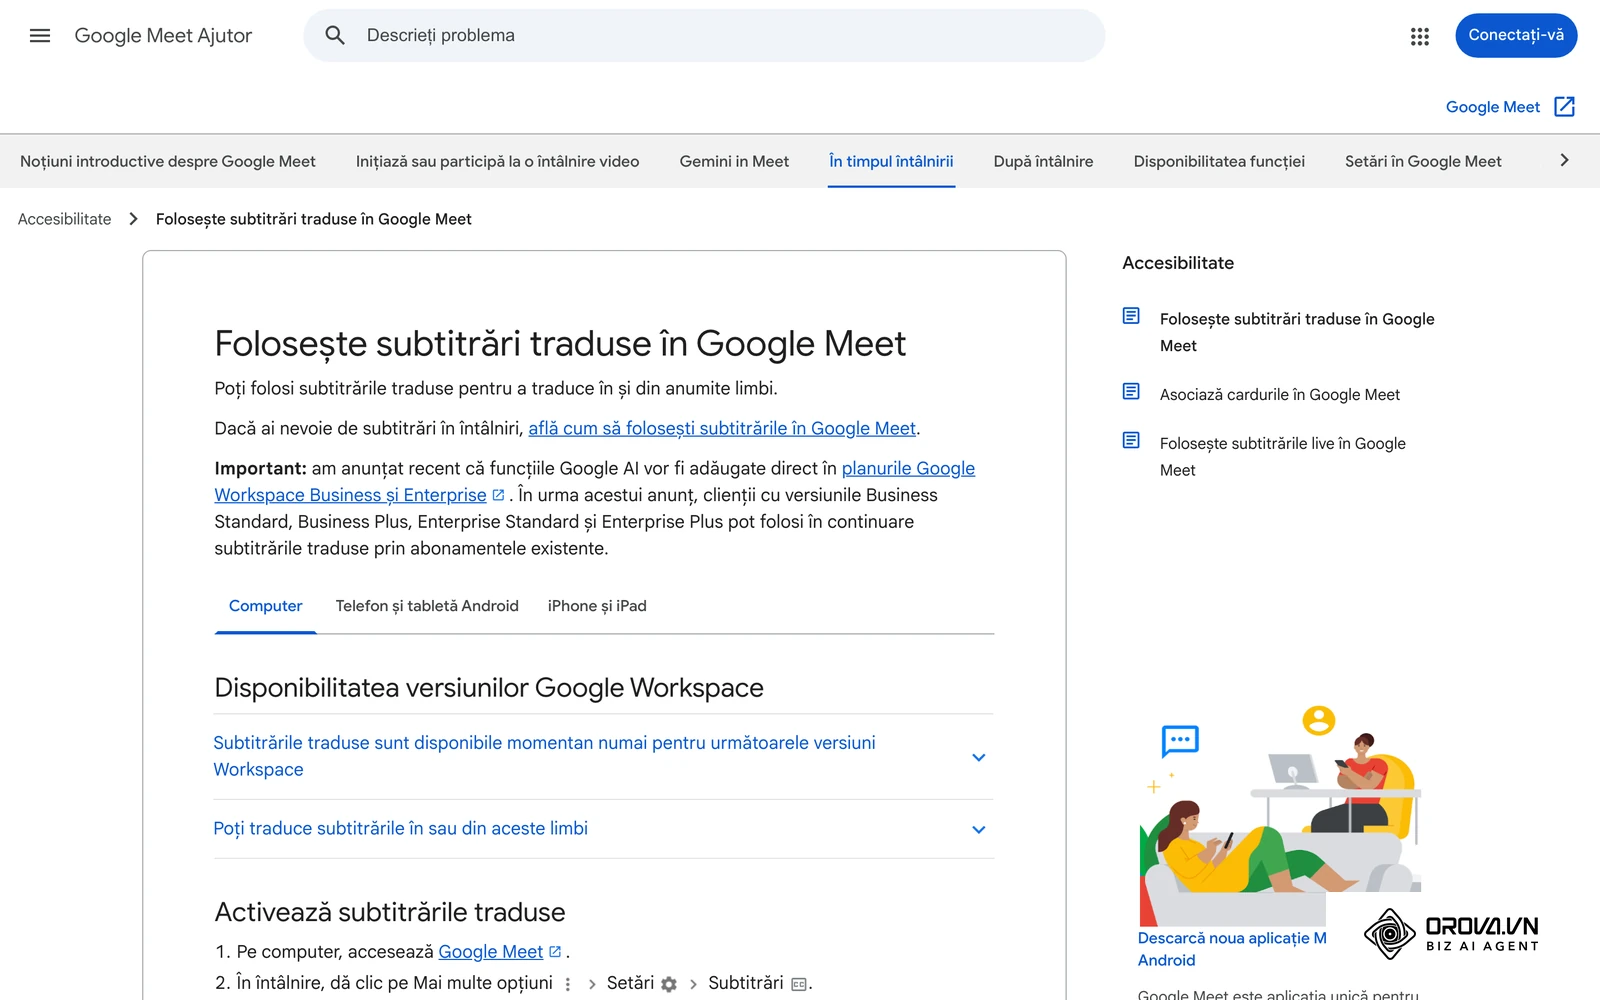The height and width of the screenshot is (1000, 1600).
Task: Expand the available Workspace versions section
Action: tap(603, 757)
